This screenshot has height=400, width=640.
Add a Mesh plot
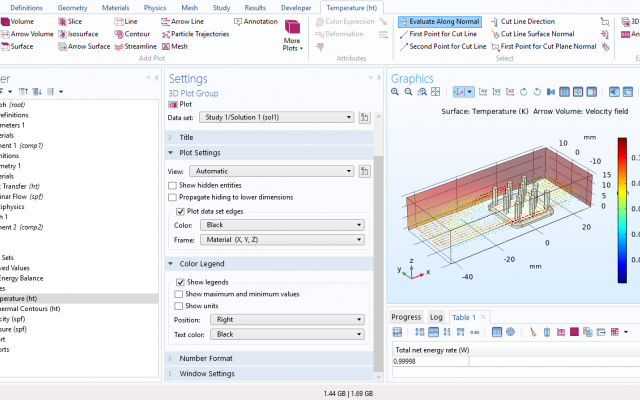click(x=174, y=47)
